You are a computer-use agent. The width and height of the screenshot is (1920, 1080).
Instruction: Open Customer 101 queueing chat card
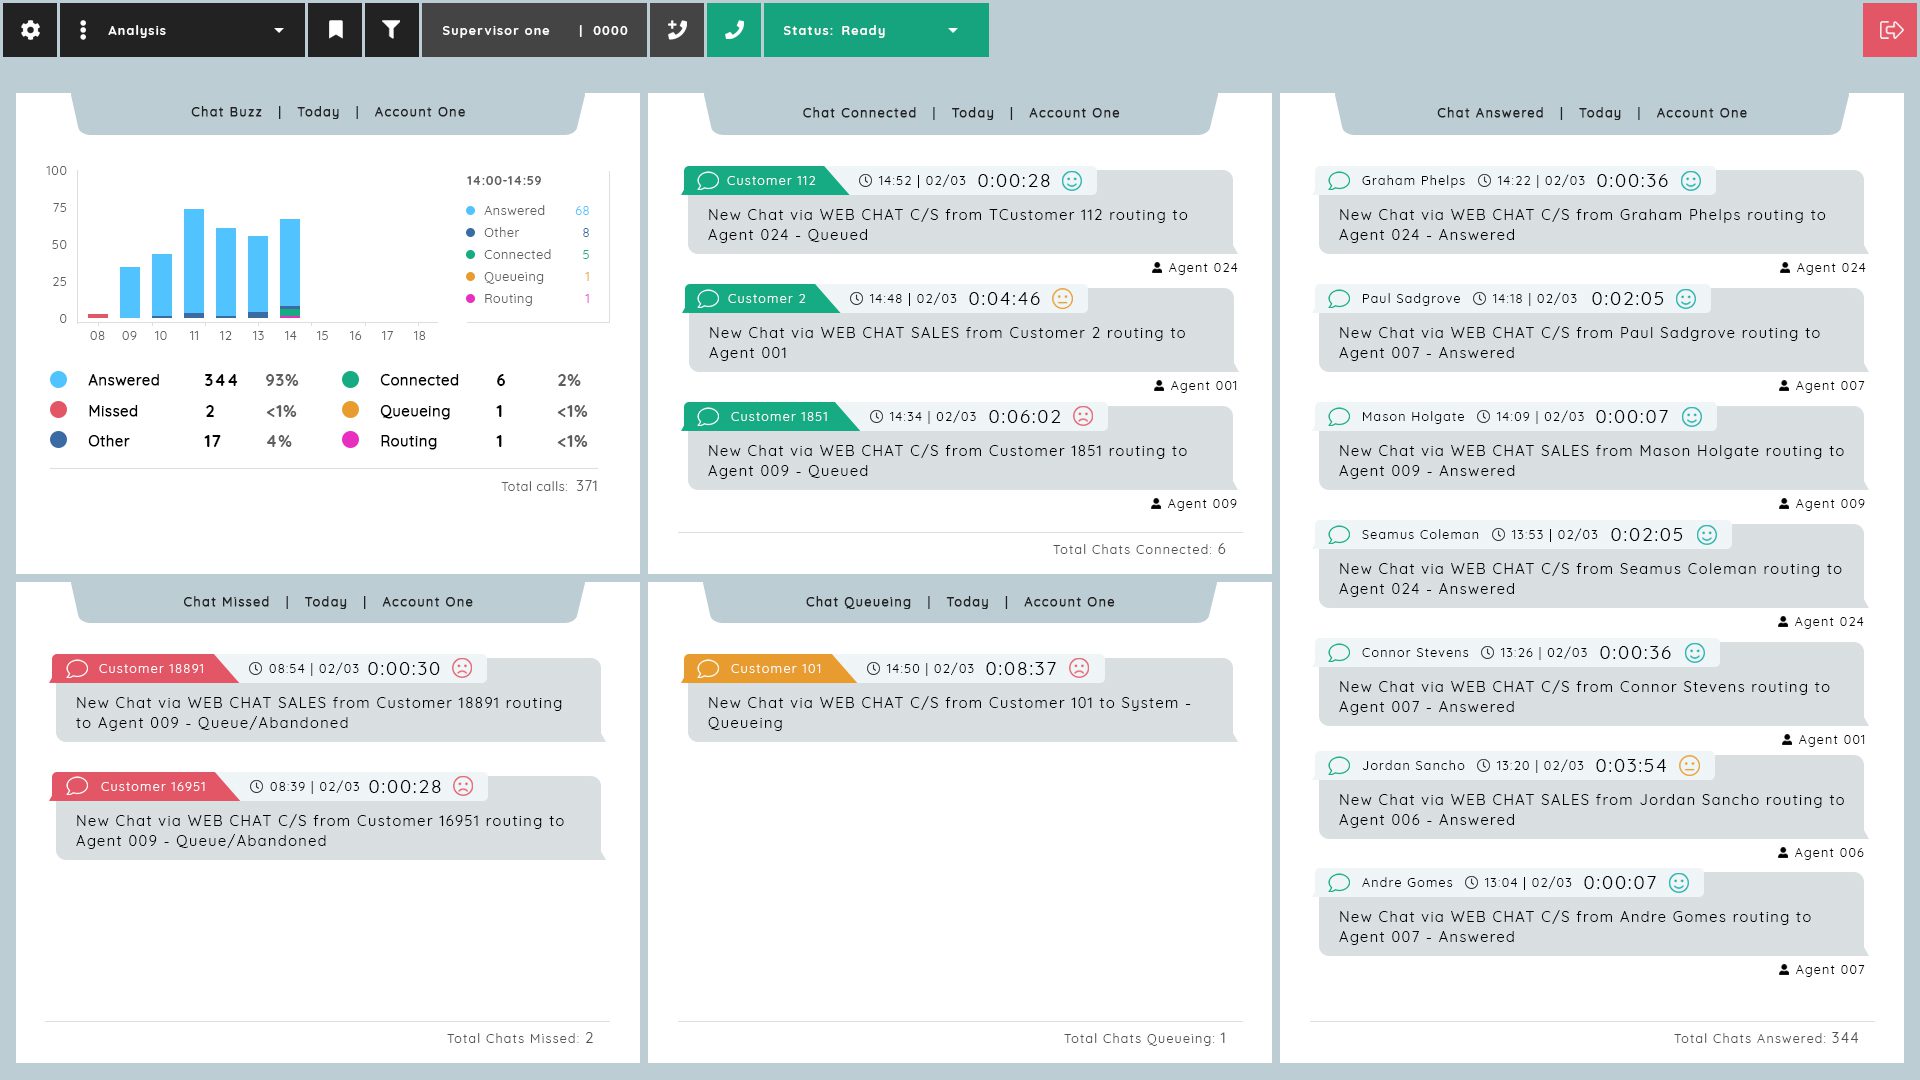[x=960, y=697]
